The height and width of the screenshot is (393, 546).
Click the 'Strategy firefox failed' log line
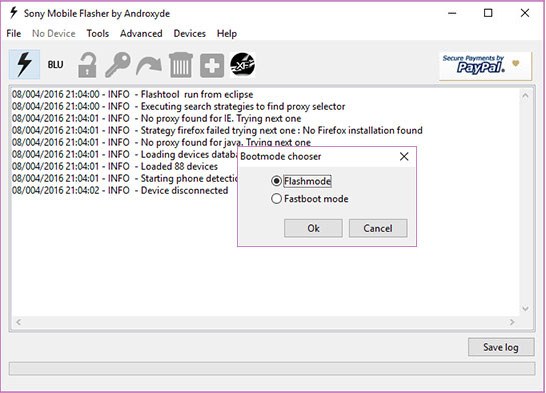(217, 130)
